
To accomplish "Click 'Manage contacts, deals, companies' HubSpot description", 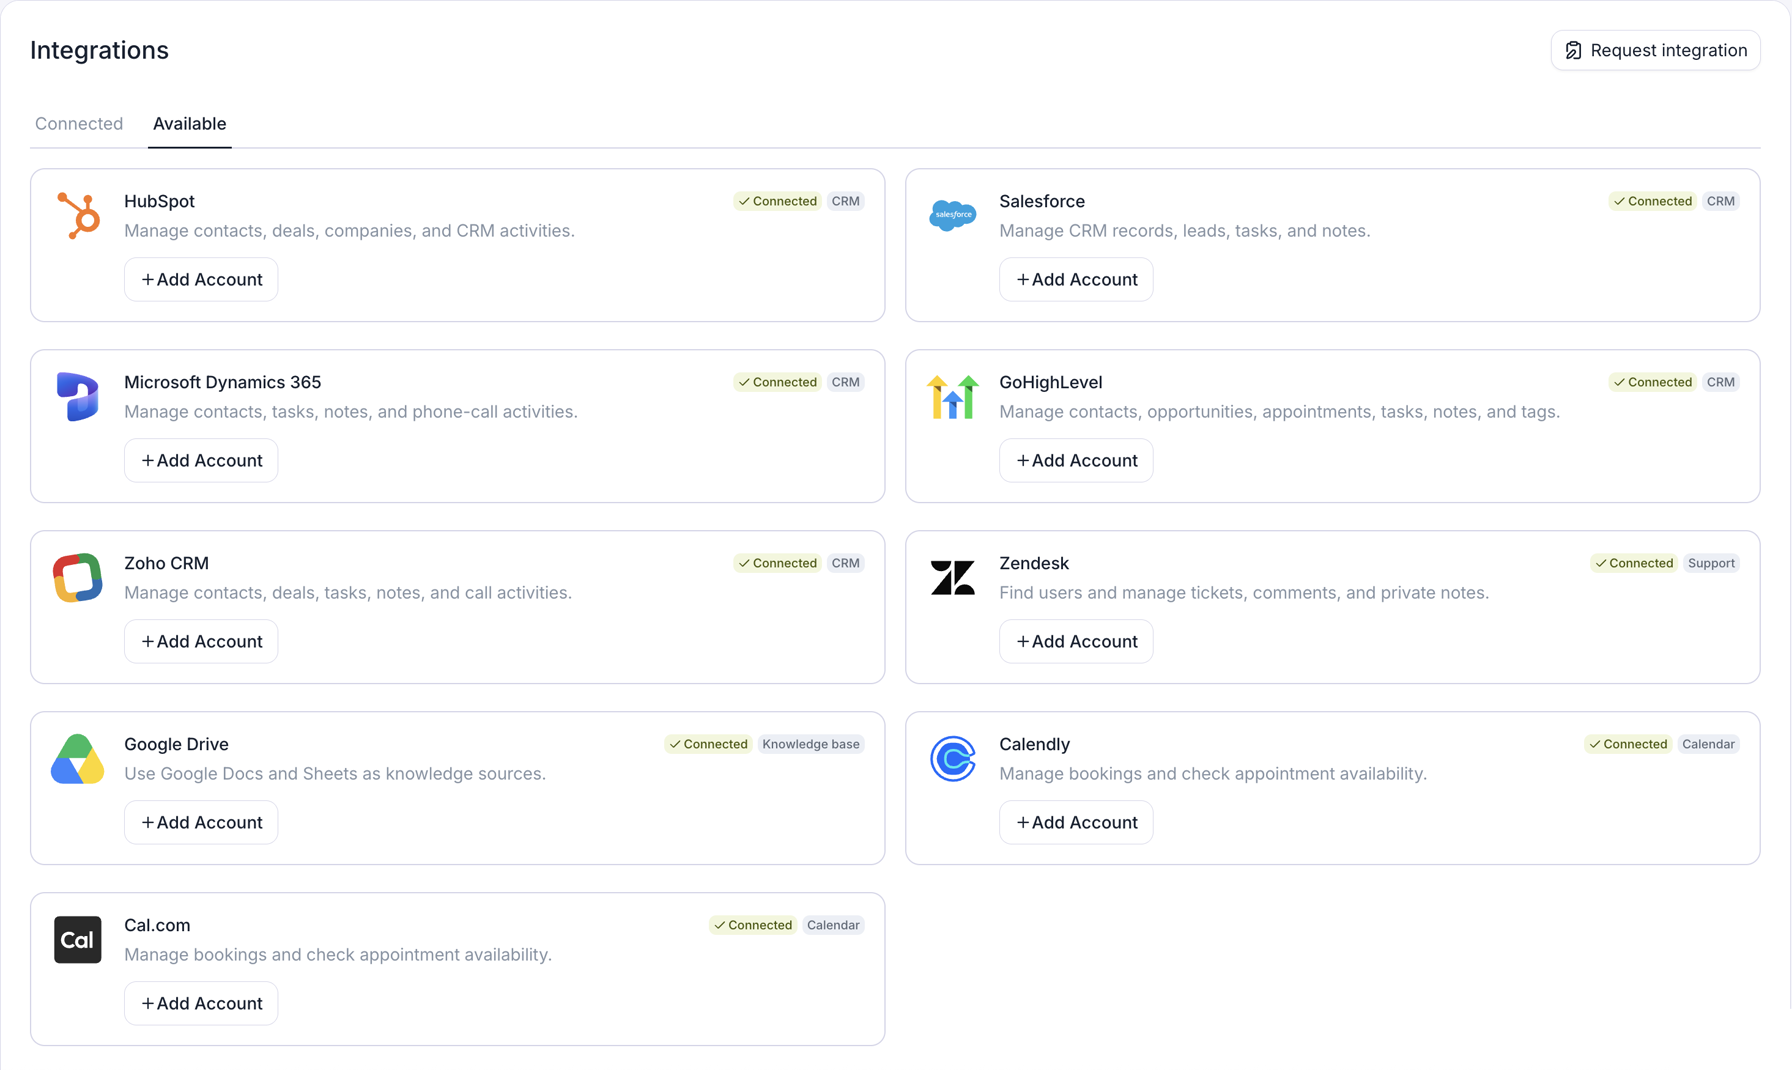I will 349,230.
